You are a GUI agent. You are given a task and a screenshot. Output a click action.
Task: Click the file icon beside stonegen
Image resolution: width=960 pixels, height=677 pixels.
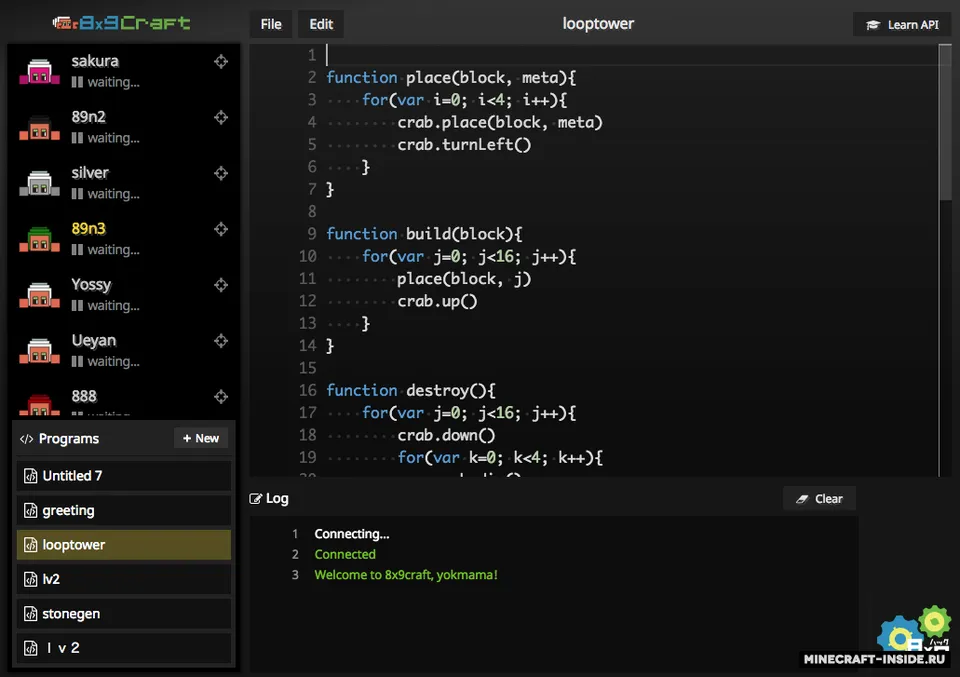[x=30, y=613]
